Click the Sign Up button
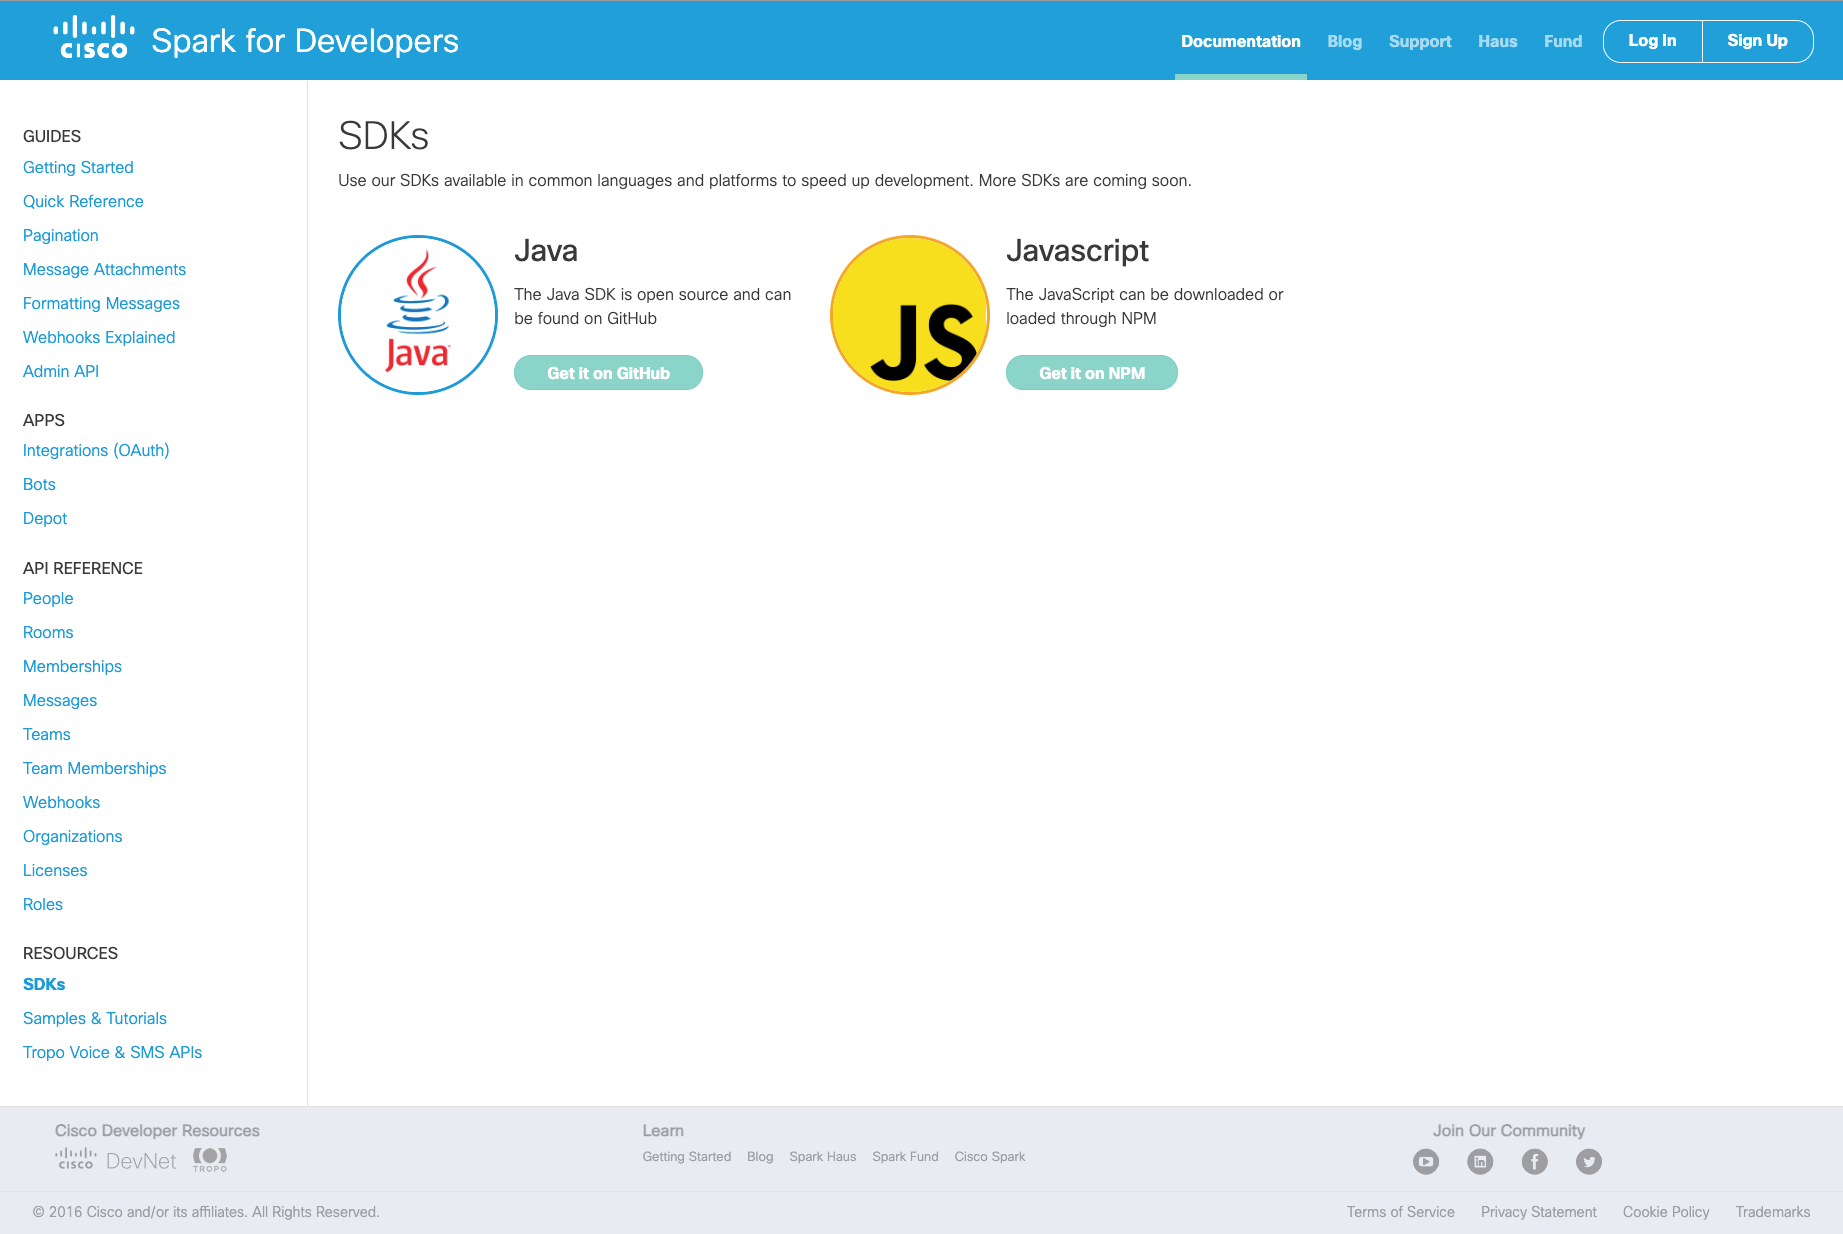This screenshot has height=1234, width=1843. point(1757,41)
